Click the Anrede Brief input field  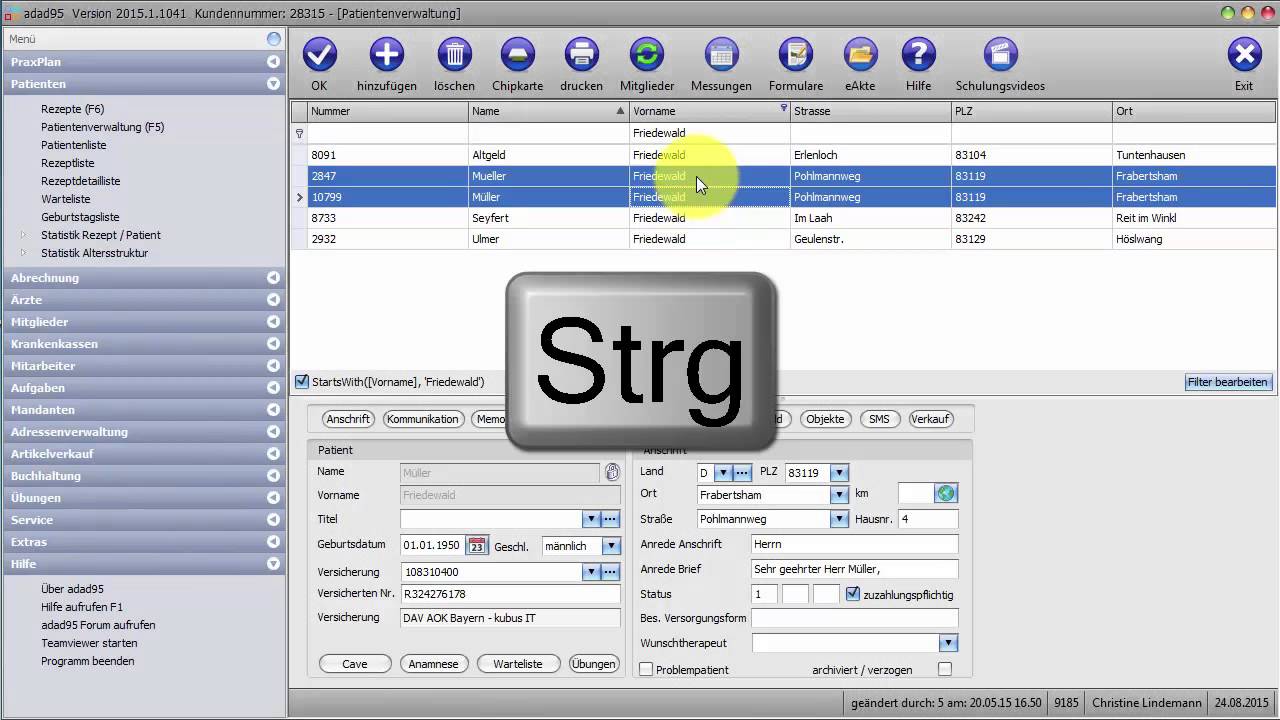[854, 569]
